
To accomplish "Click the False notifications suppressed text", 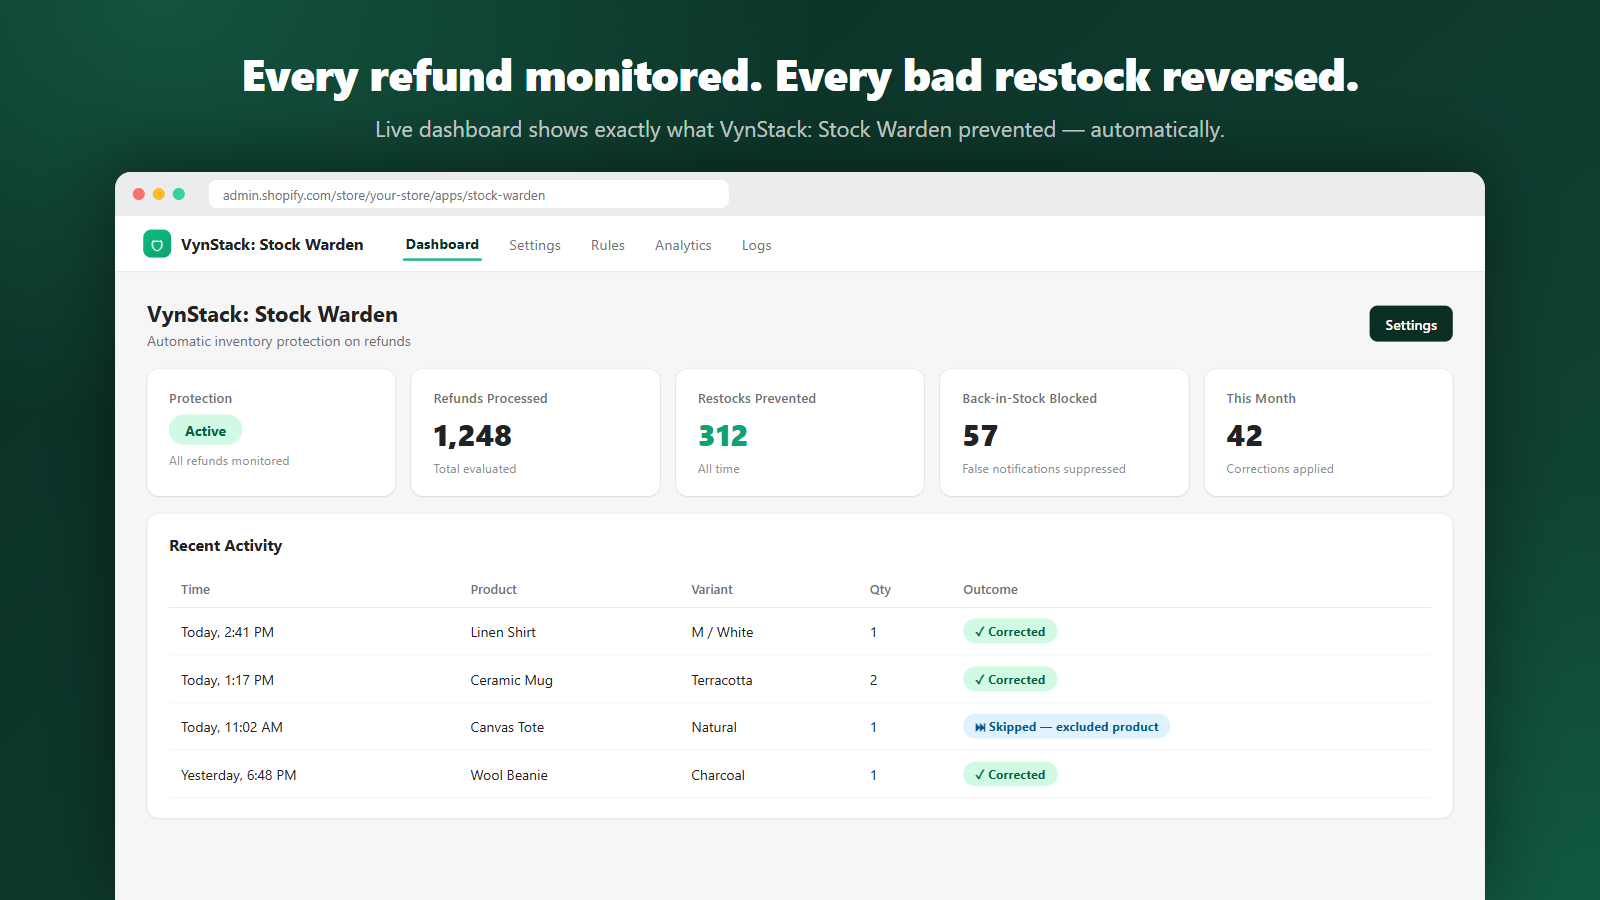I will pyautogui.click(x=1044, y=469).
